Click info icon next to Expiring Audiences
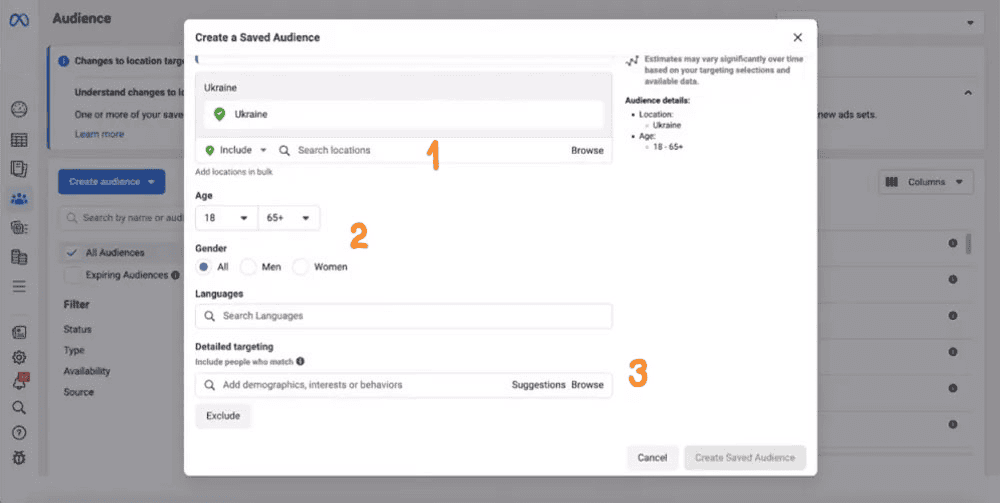 pos(173,275)
